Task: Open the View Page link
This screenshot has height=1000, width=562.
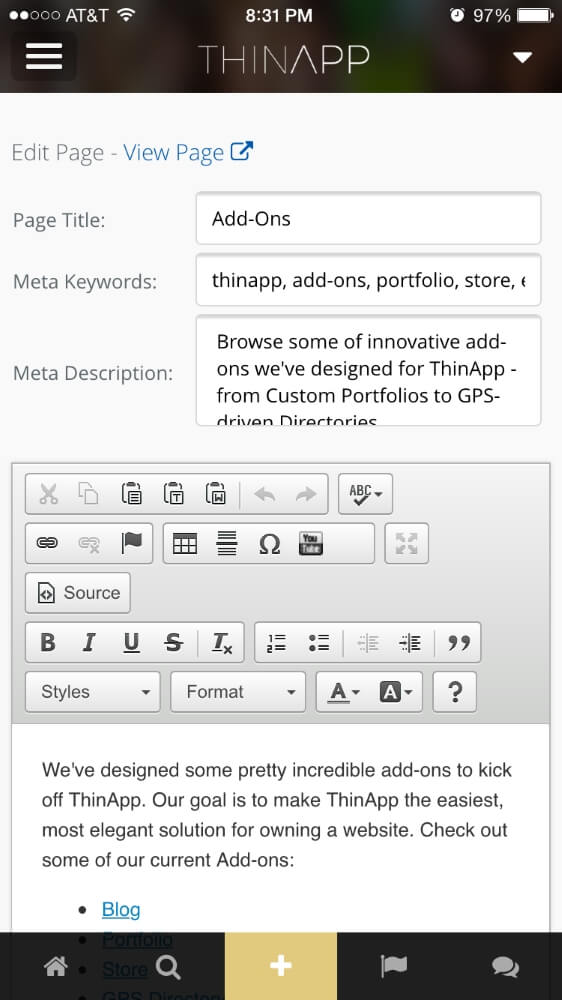Action: (x=188, y=152)
